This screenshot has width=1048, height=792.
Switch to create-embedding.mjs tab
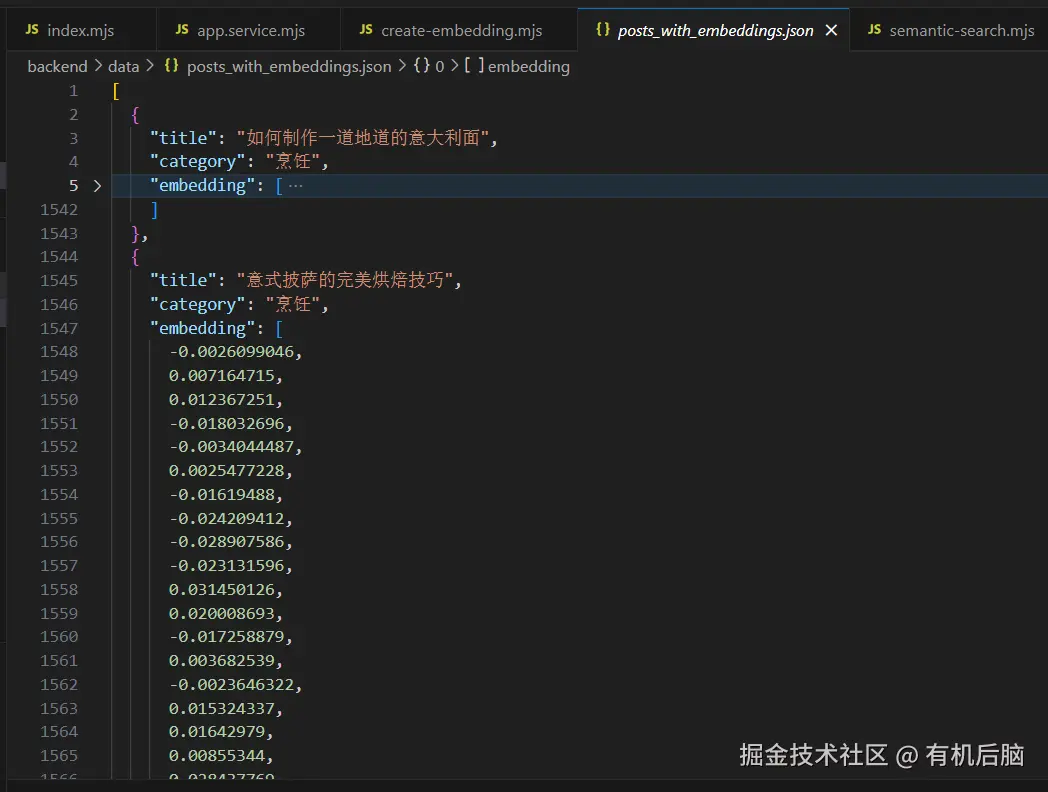(x=459, y=30)
